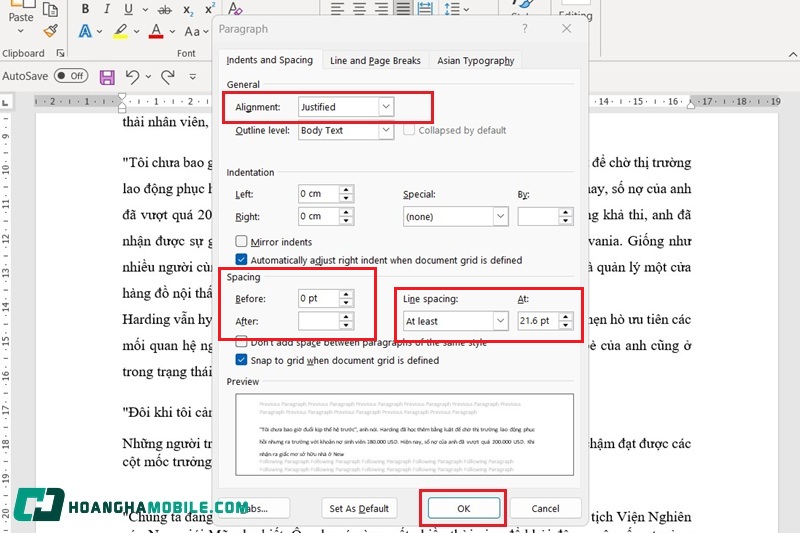Enable the Mirror indents checkbox
Image resolution: width=800 pixels, height=533 pixels.
click(x=241, y=242)
